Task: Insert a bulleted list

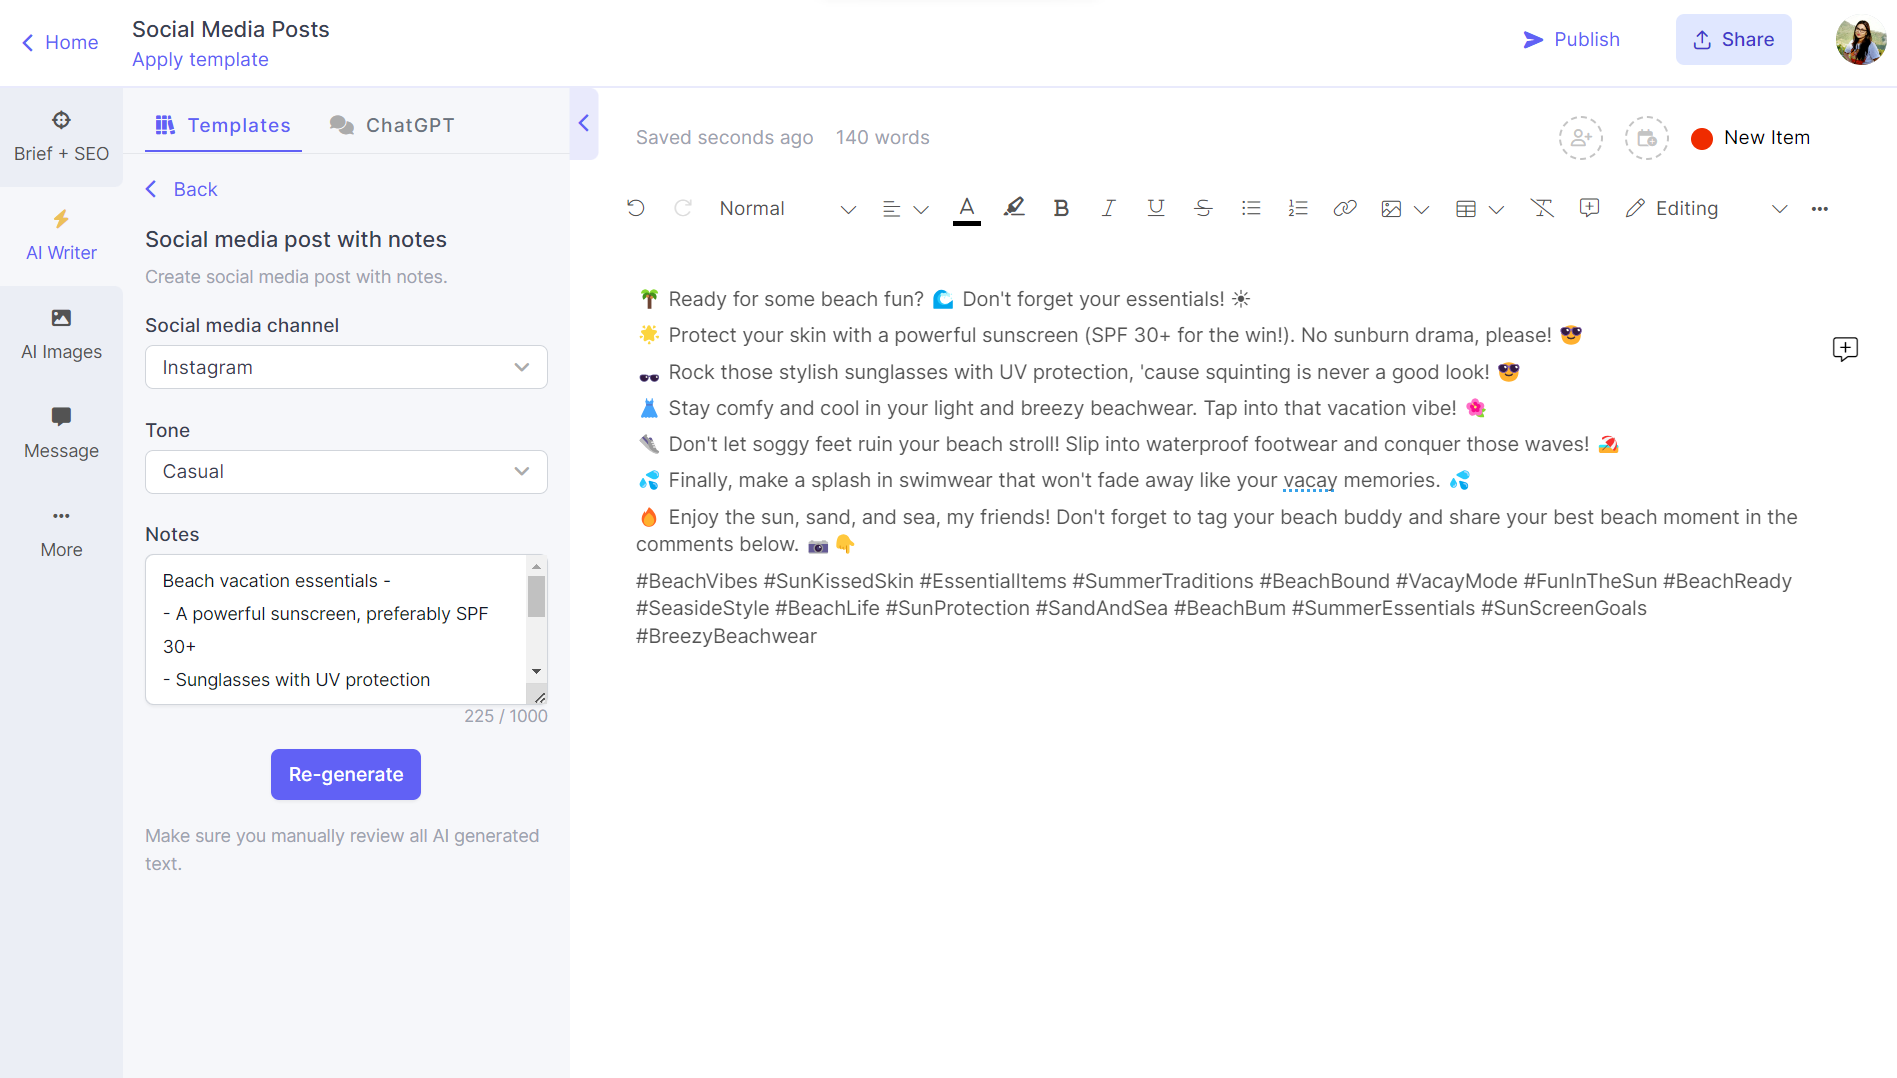Action: tap(1251, 208)
